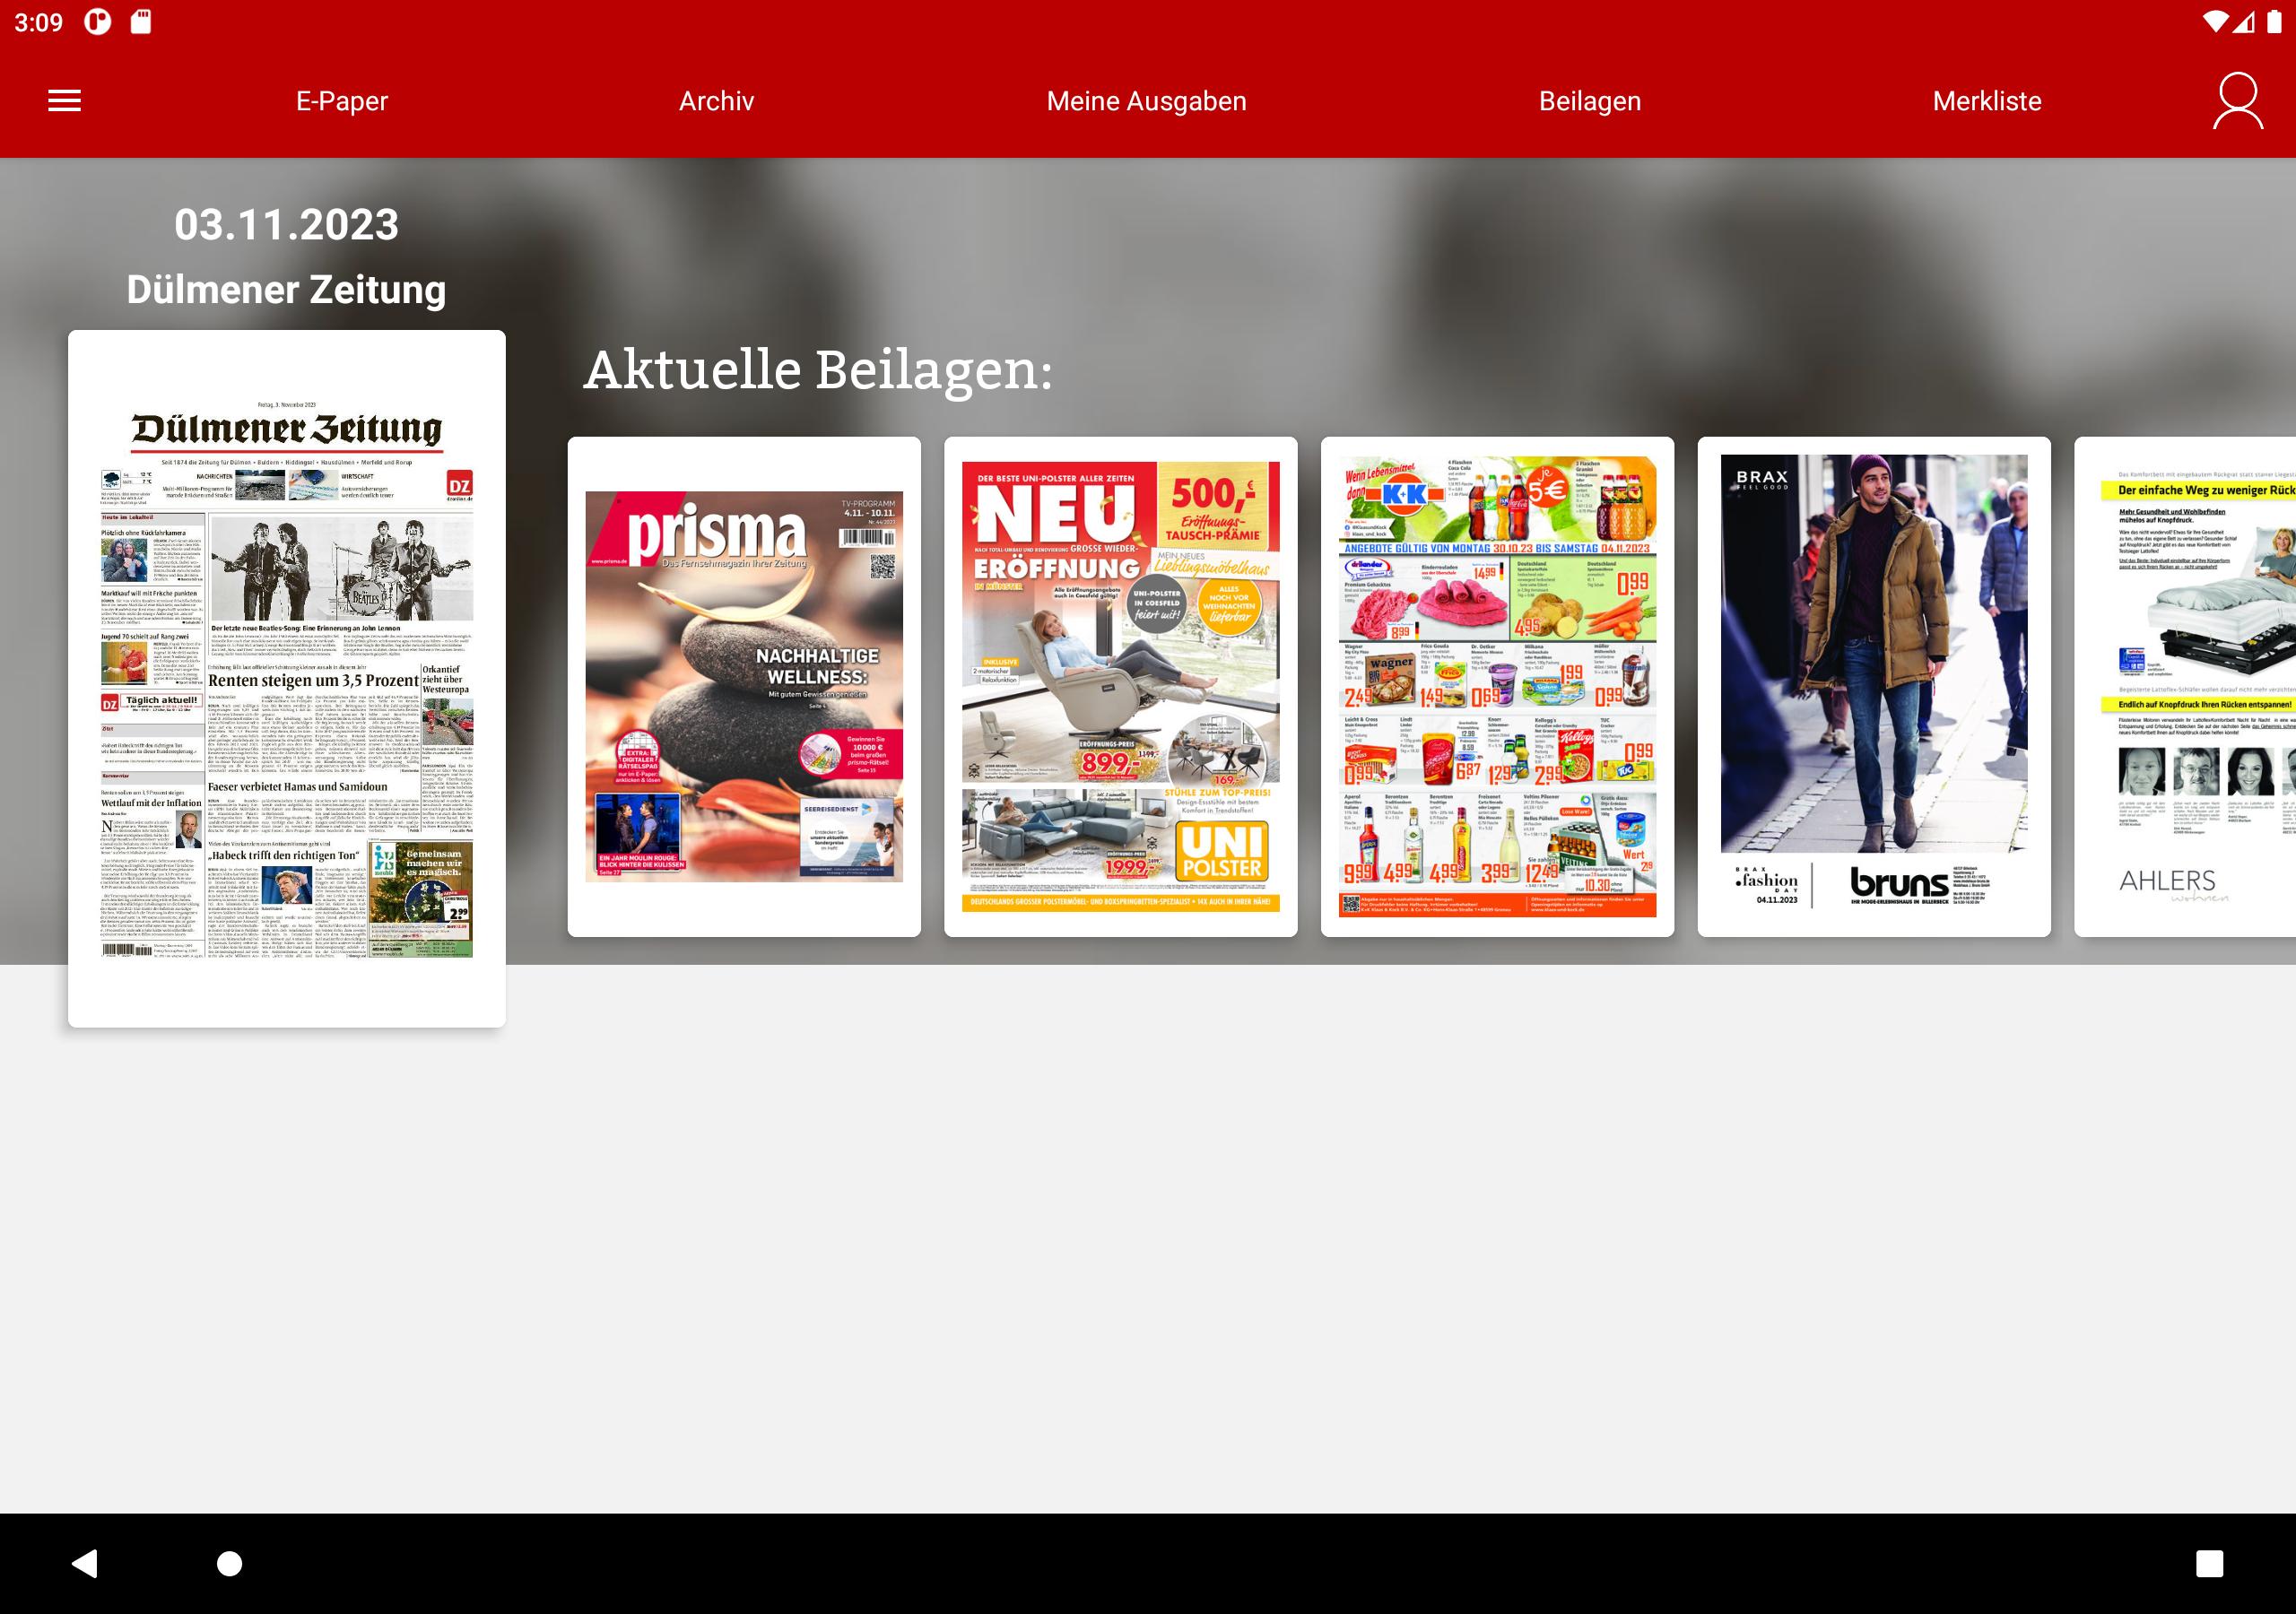
Task: Open the Merkliste tab
Action: tap(1987, 101)
